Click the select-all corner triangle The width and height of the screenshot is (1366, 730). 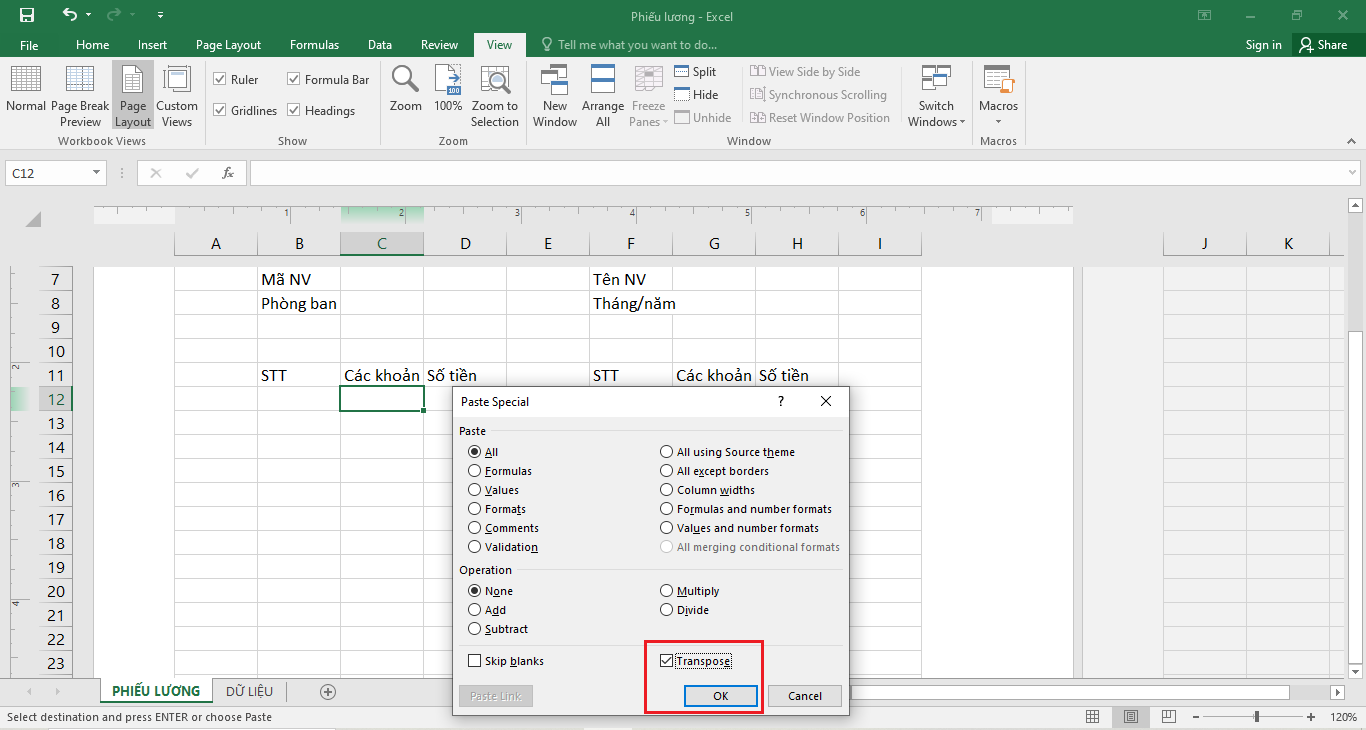point(33,220)
